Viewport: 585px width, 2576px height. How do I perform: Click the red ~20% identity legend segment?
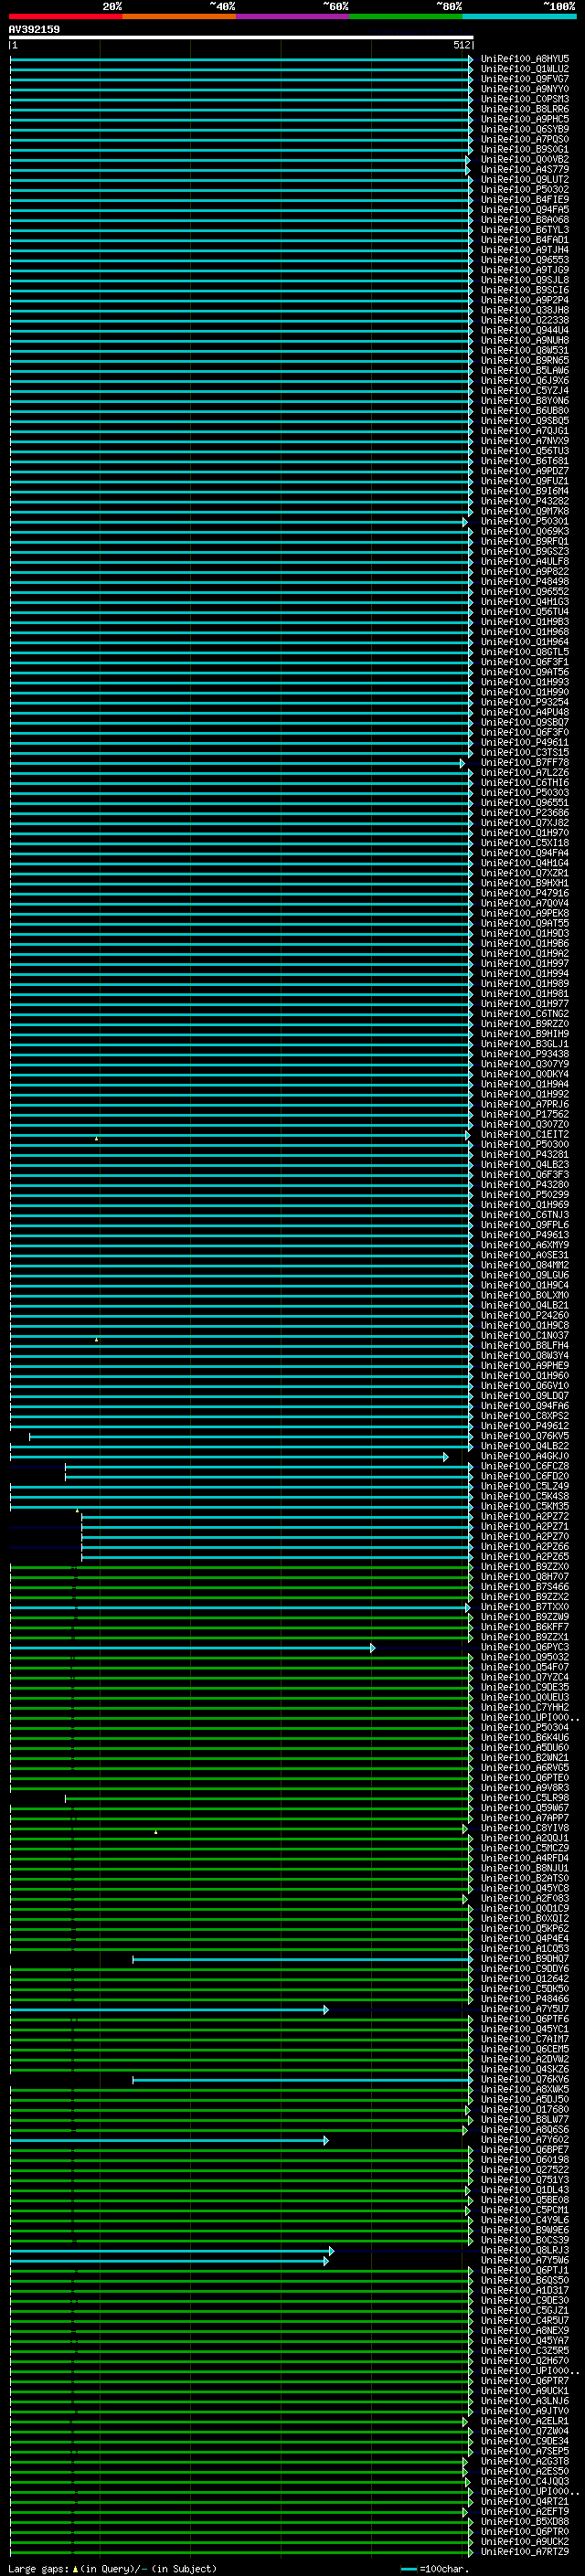66,16
